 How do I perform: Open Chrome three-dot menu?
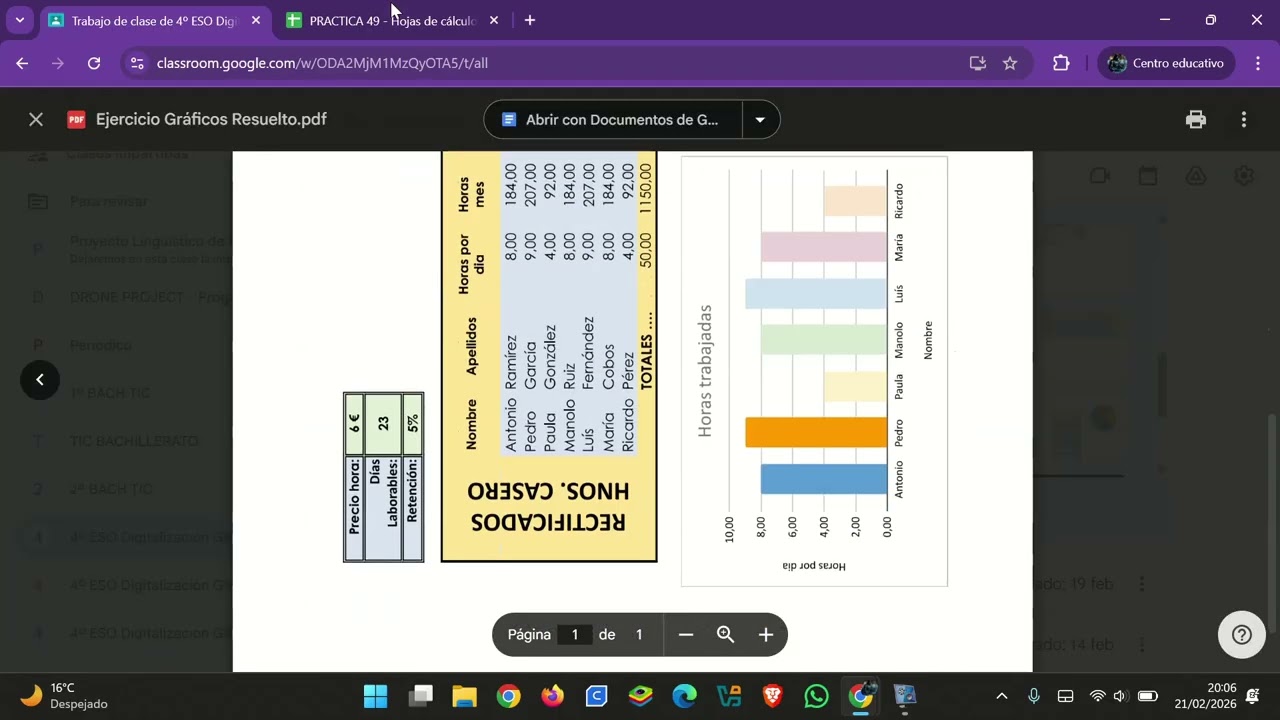pyautogui.click(x=1258, y=63)
